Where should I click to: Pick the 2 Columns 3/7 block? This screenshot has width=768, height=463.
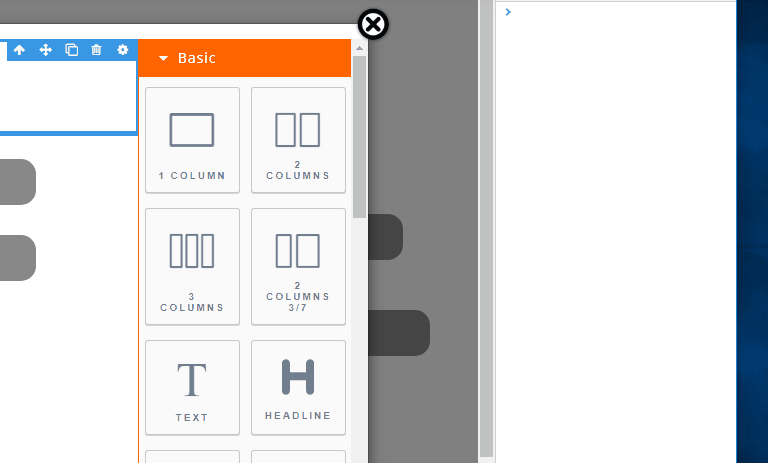click(298, 267)
